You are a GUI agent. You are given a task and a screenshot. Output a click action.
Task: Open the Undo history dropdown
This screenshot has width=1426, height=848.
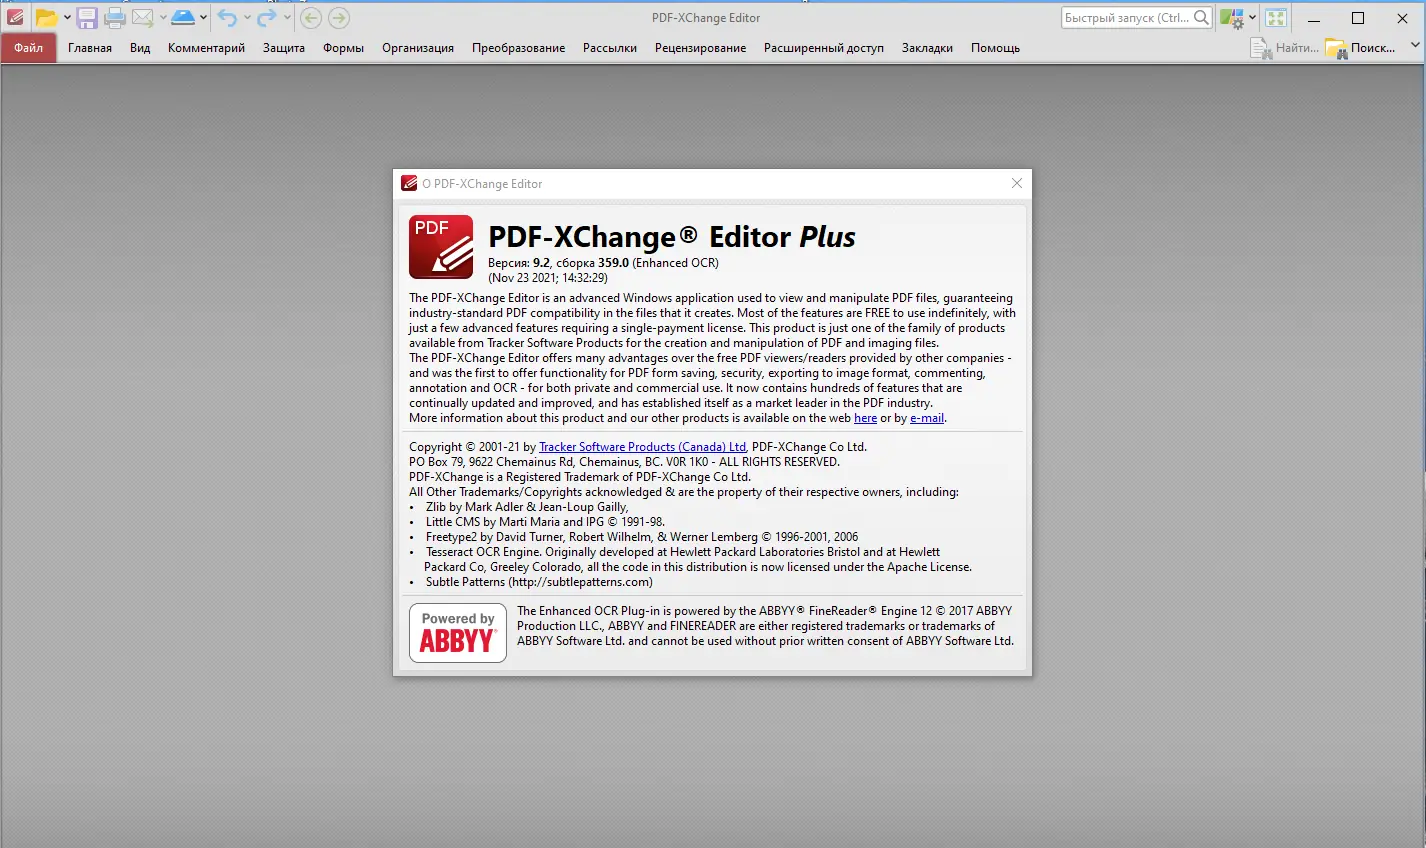click(247, 17)
